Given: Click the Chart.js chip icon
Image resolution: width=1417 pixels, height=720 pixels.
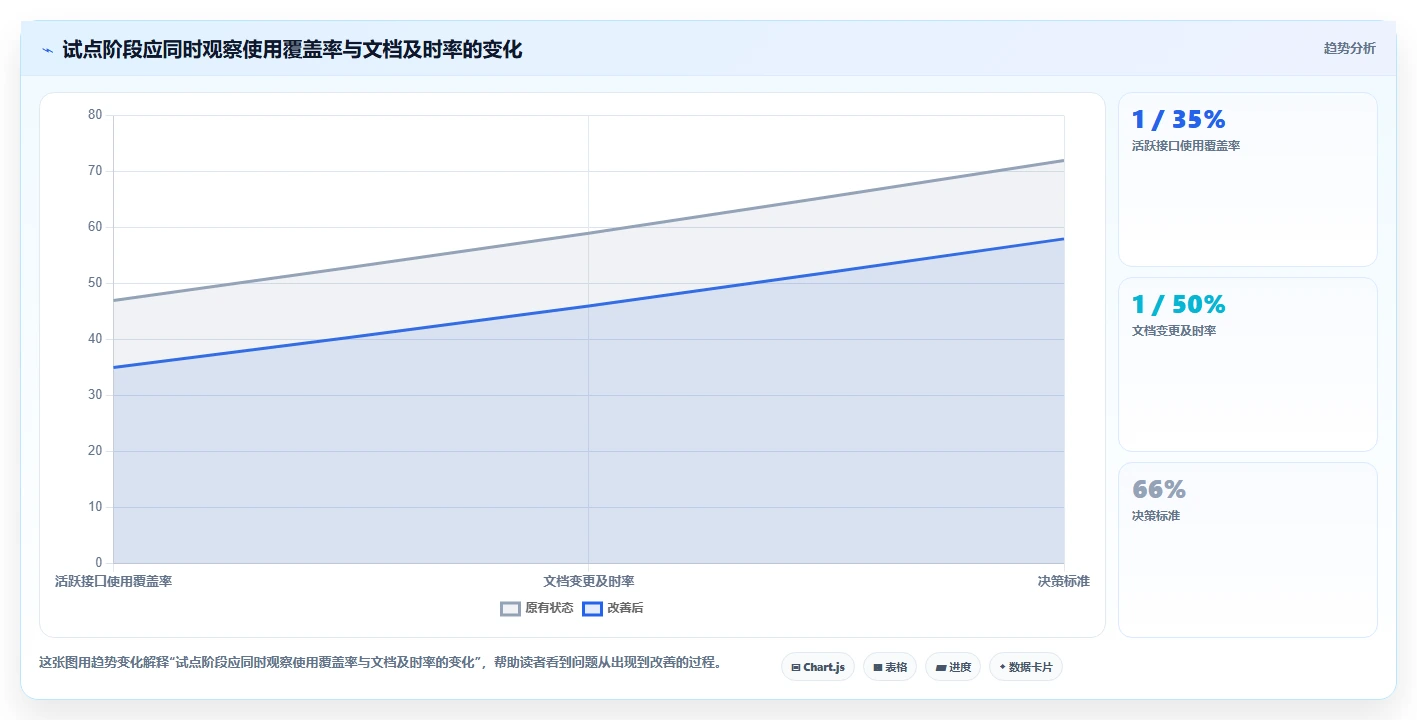Looking at the screenshot, I should (x=796, y=667).
